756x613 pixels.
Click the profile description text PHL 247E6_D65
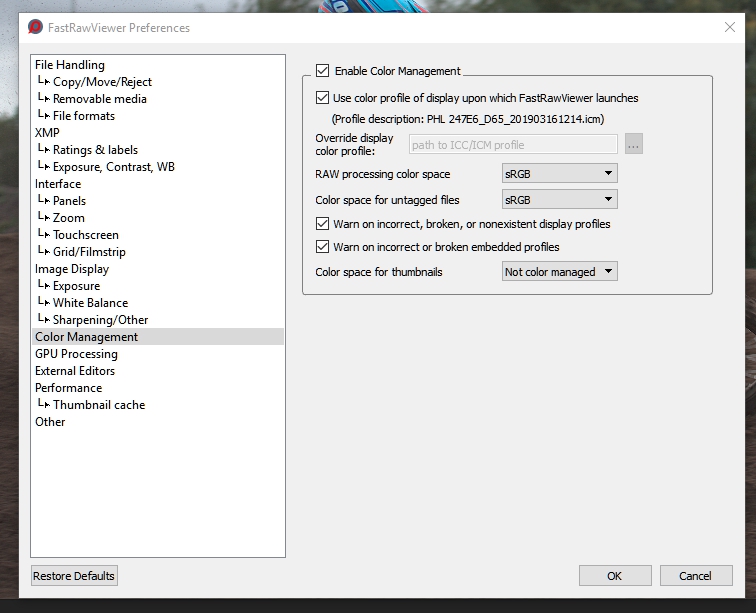468,119
